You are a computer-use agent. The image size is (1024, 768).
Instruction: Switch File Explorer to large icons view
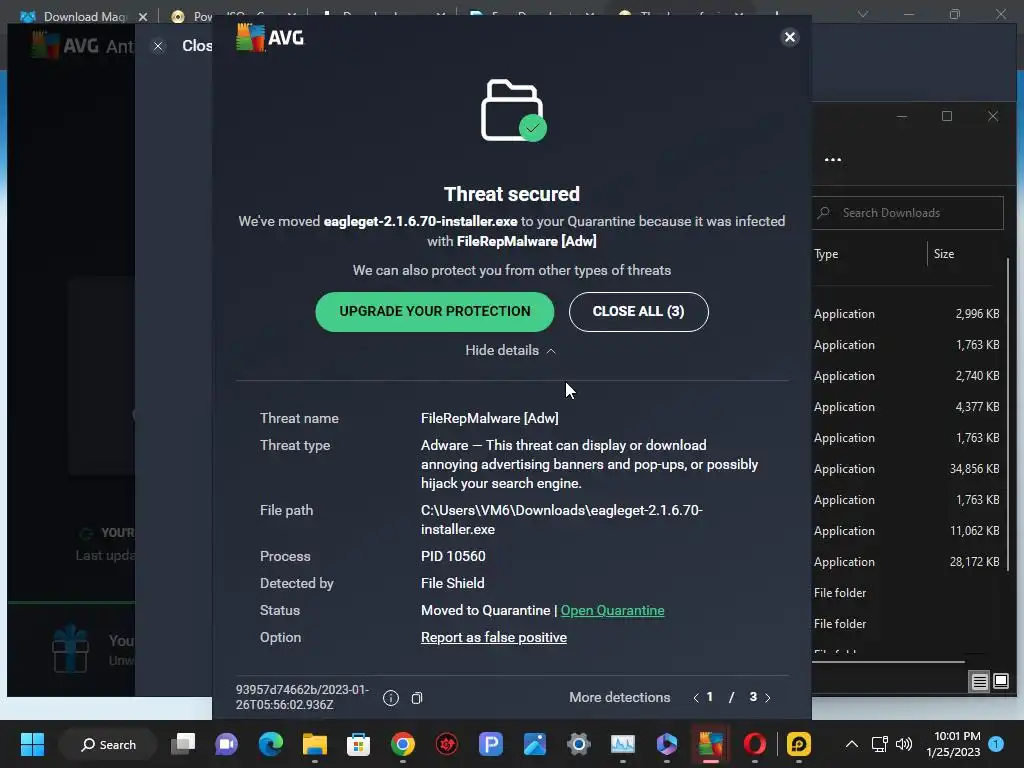click(x=1000, y=682)
